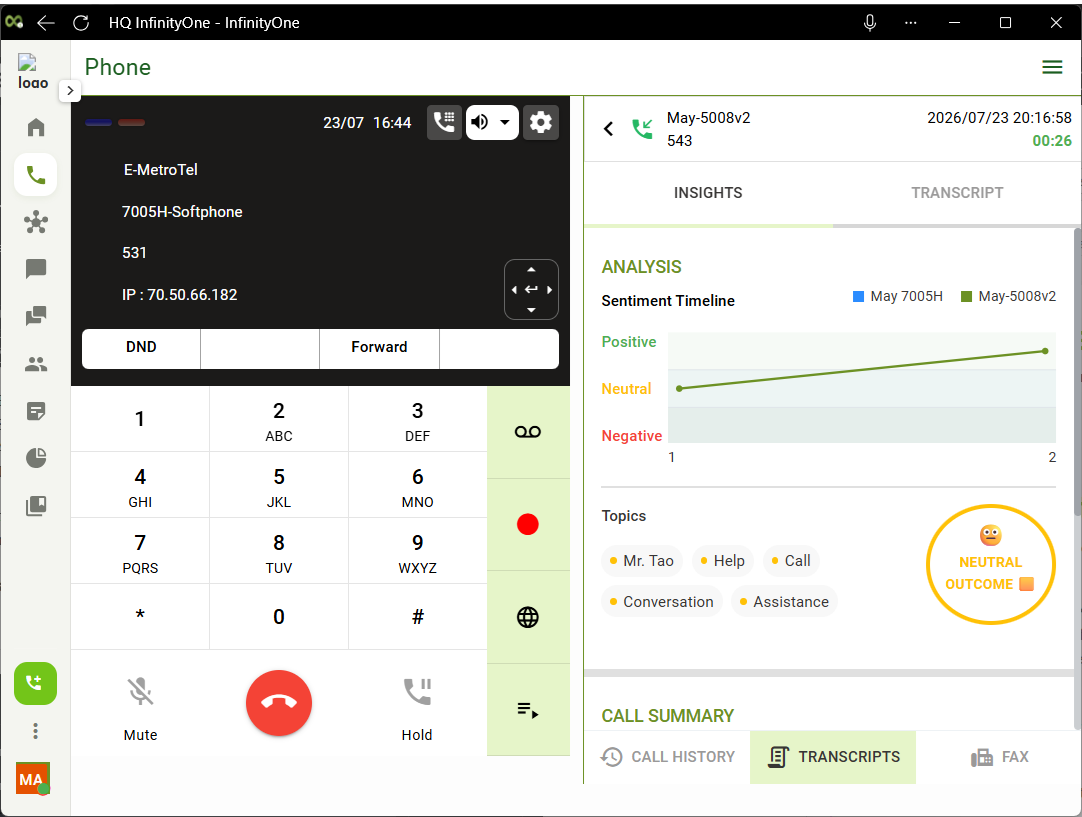Click the MA user avatar
The image size is (1082, 817).
tap(32, 778)
